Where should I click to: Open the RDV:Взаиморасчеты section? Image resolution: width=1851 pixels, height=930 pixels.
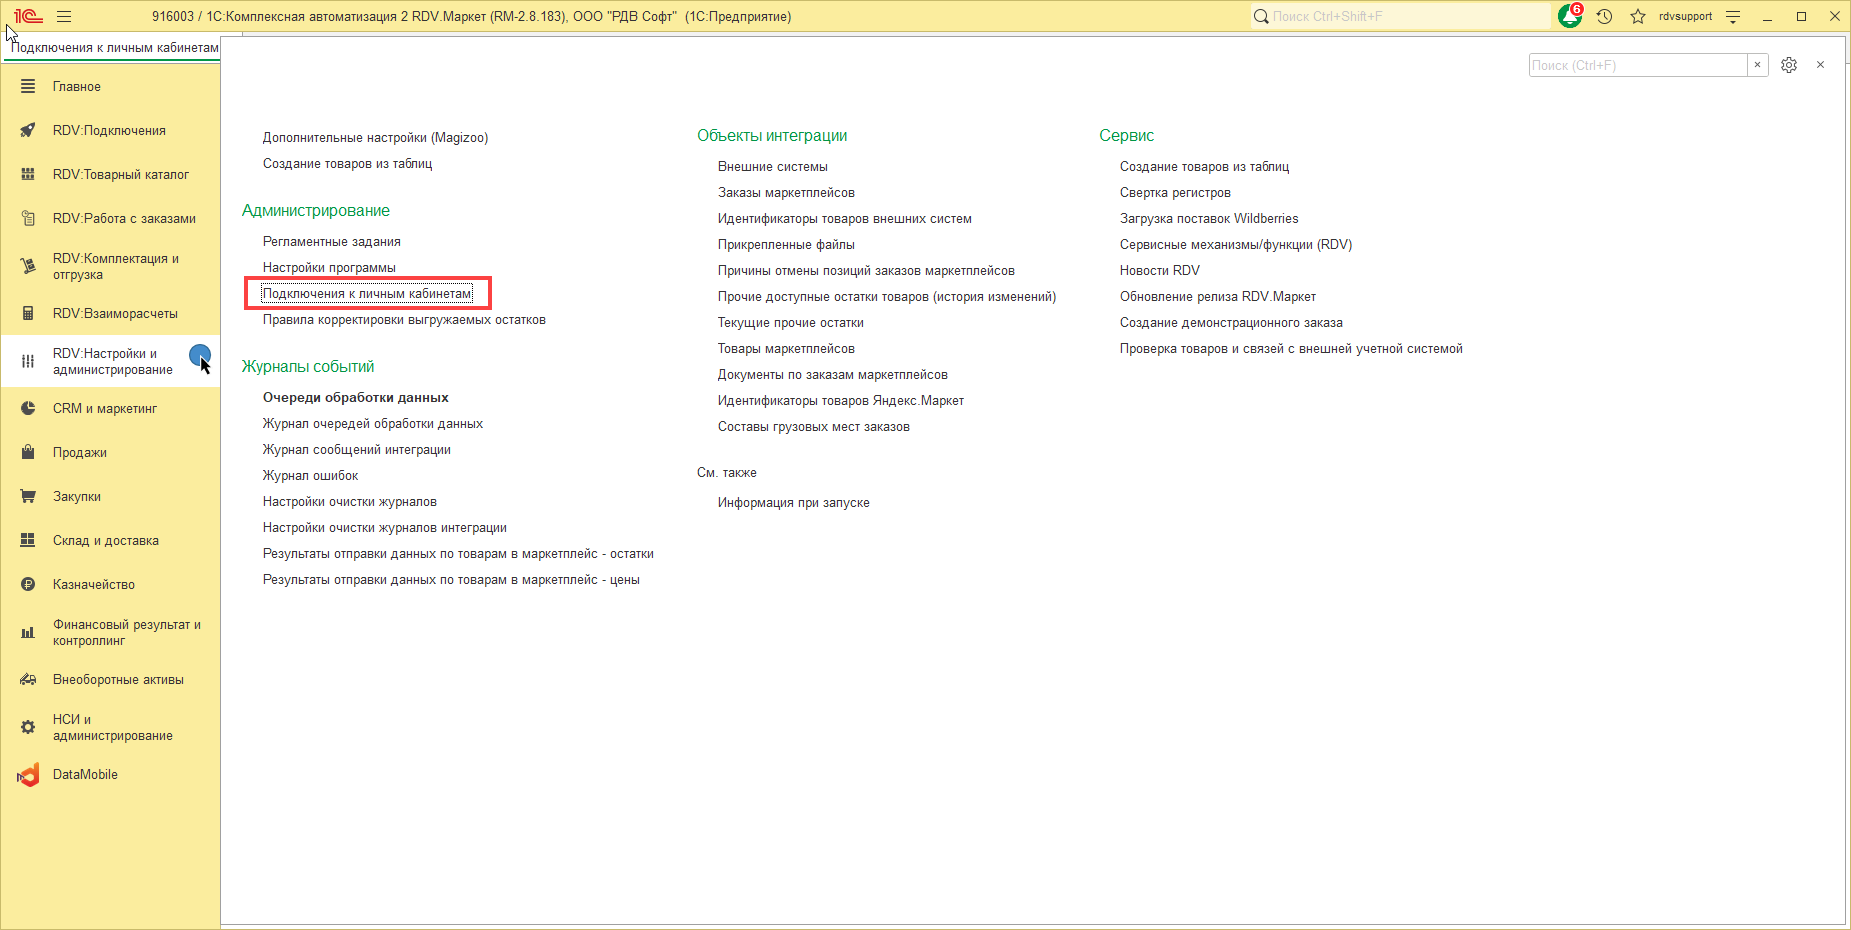point(110,314)
